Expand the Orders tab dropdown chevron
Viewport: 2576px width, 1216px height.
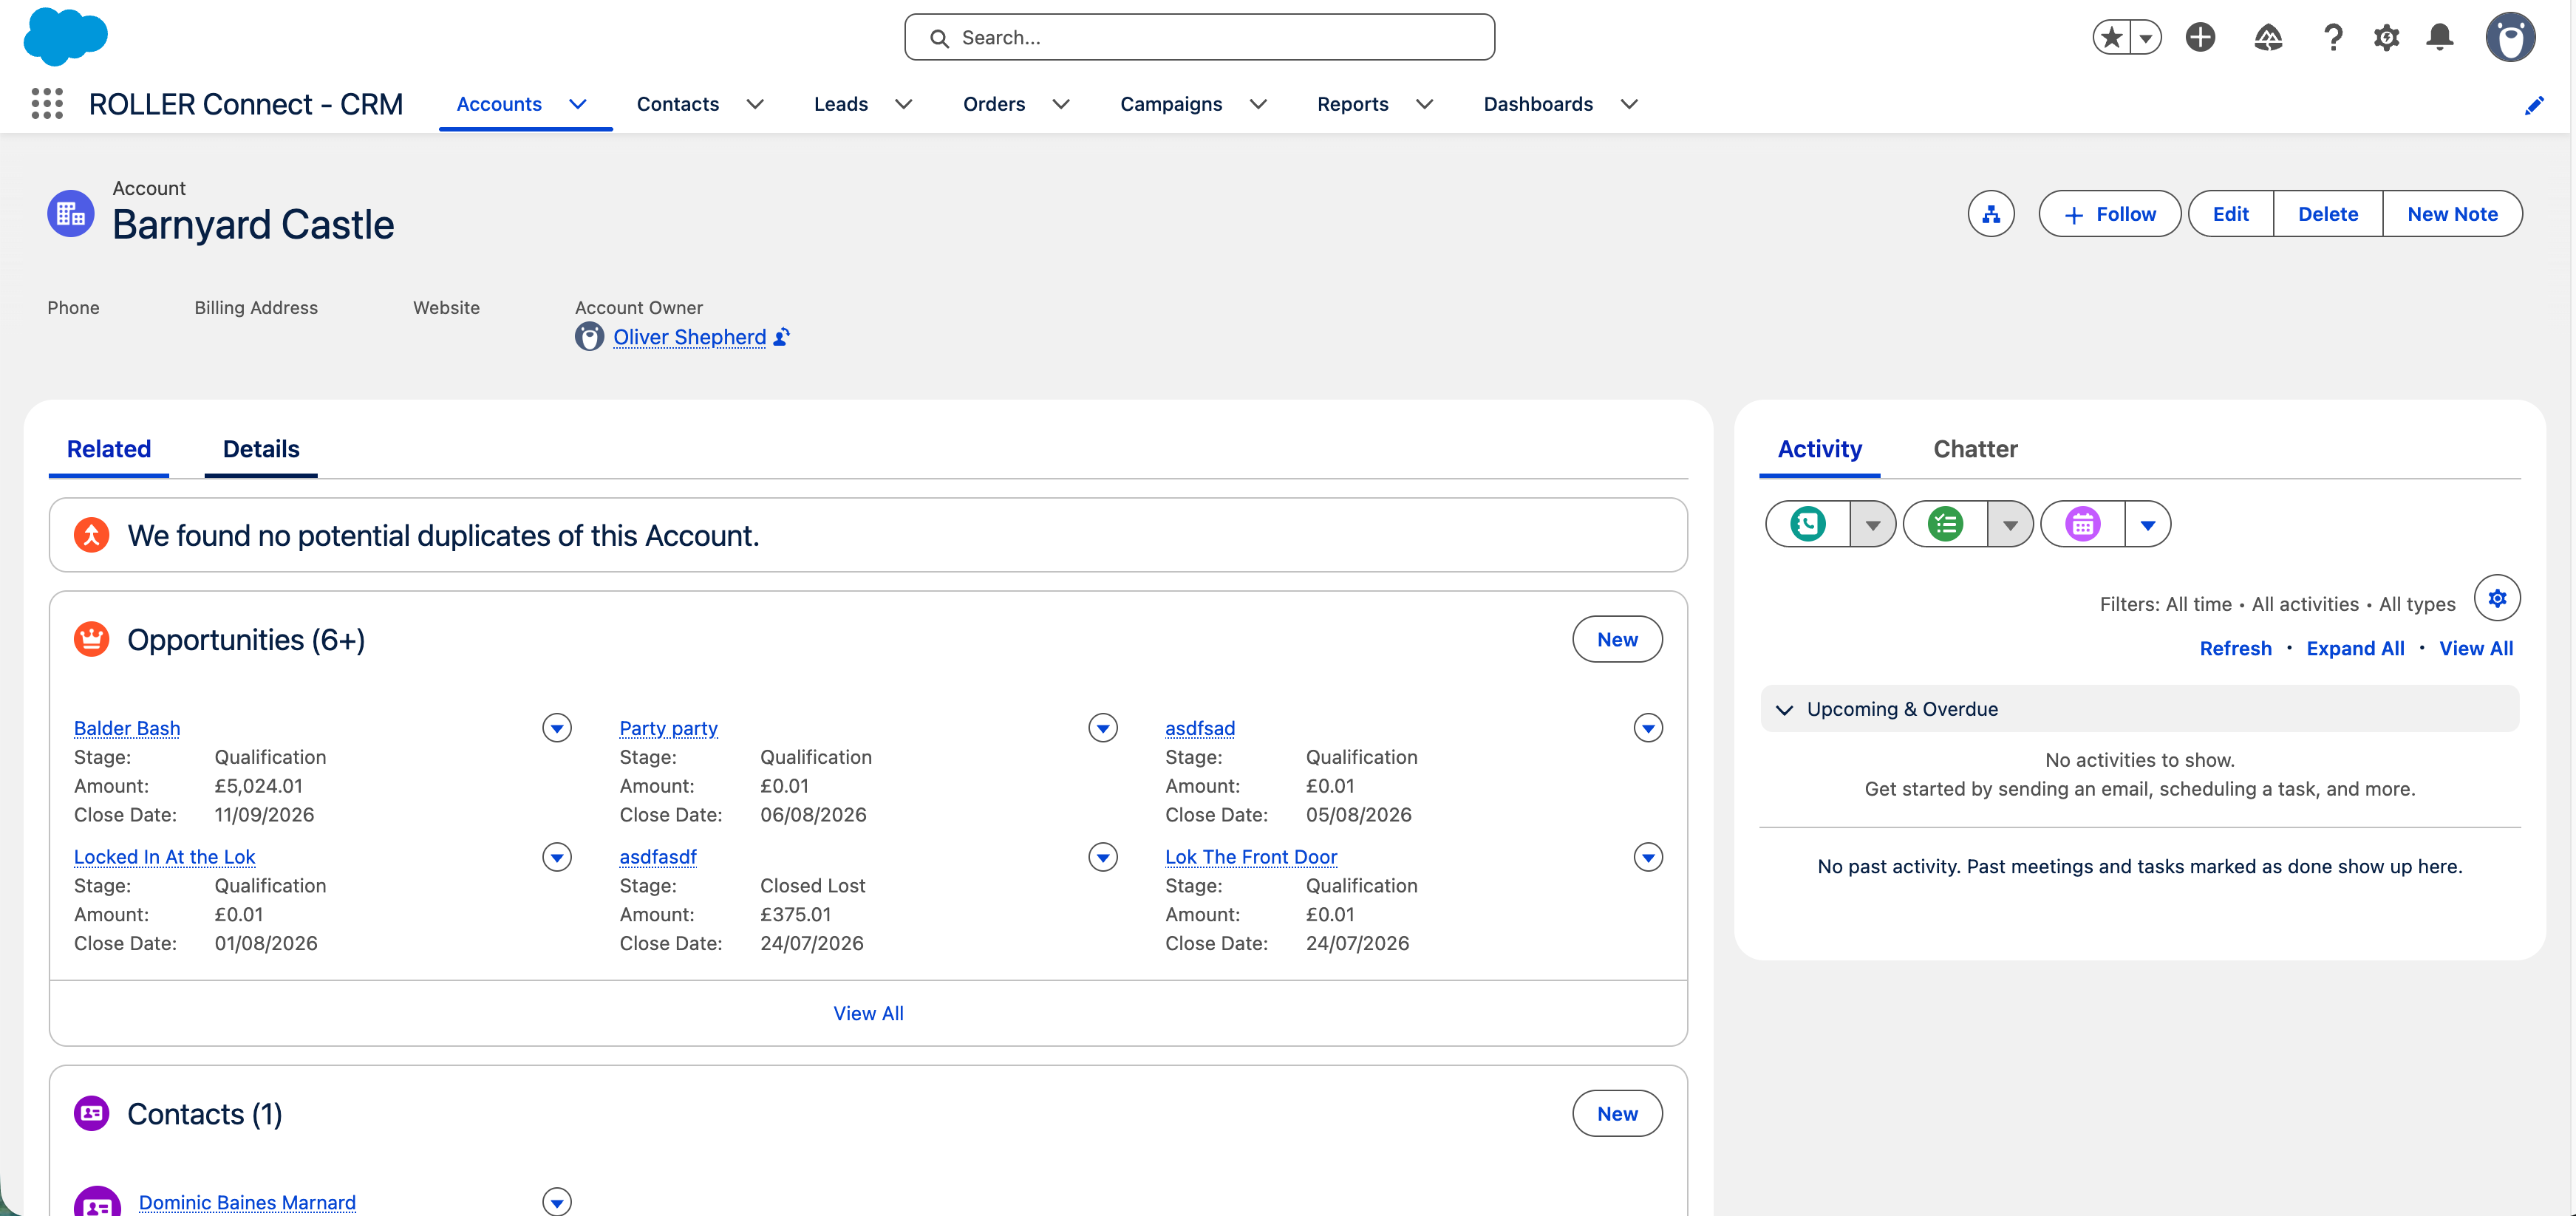1061,104
